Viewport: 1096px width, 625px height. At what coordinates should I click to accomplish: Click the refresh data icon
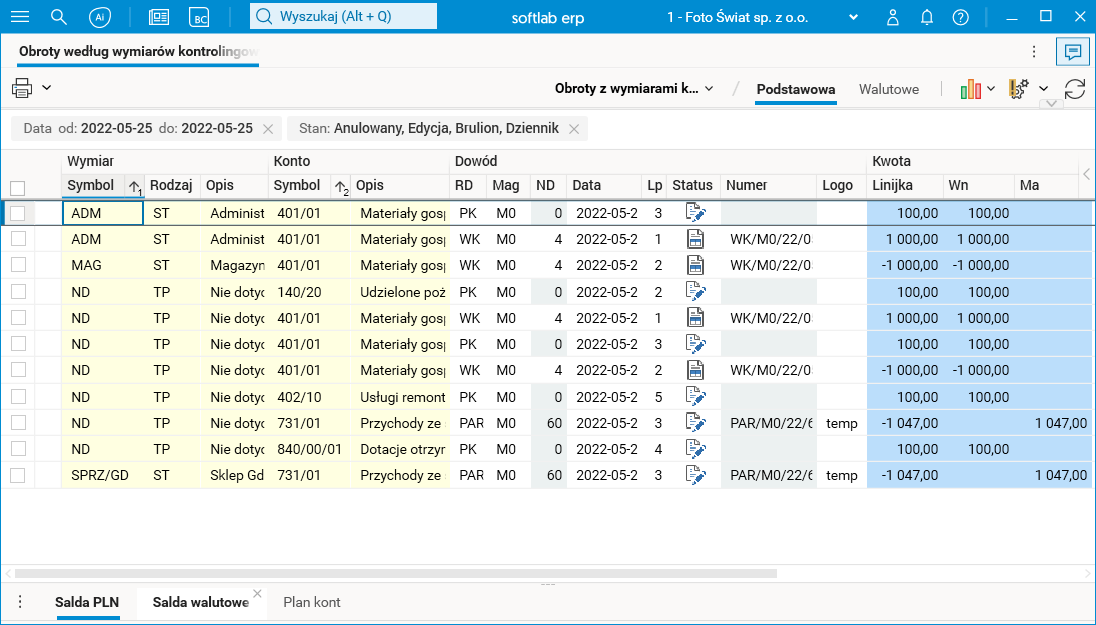[x=1075, y=89]
